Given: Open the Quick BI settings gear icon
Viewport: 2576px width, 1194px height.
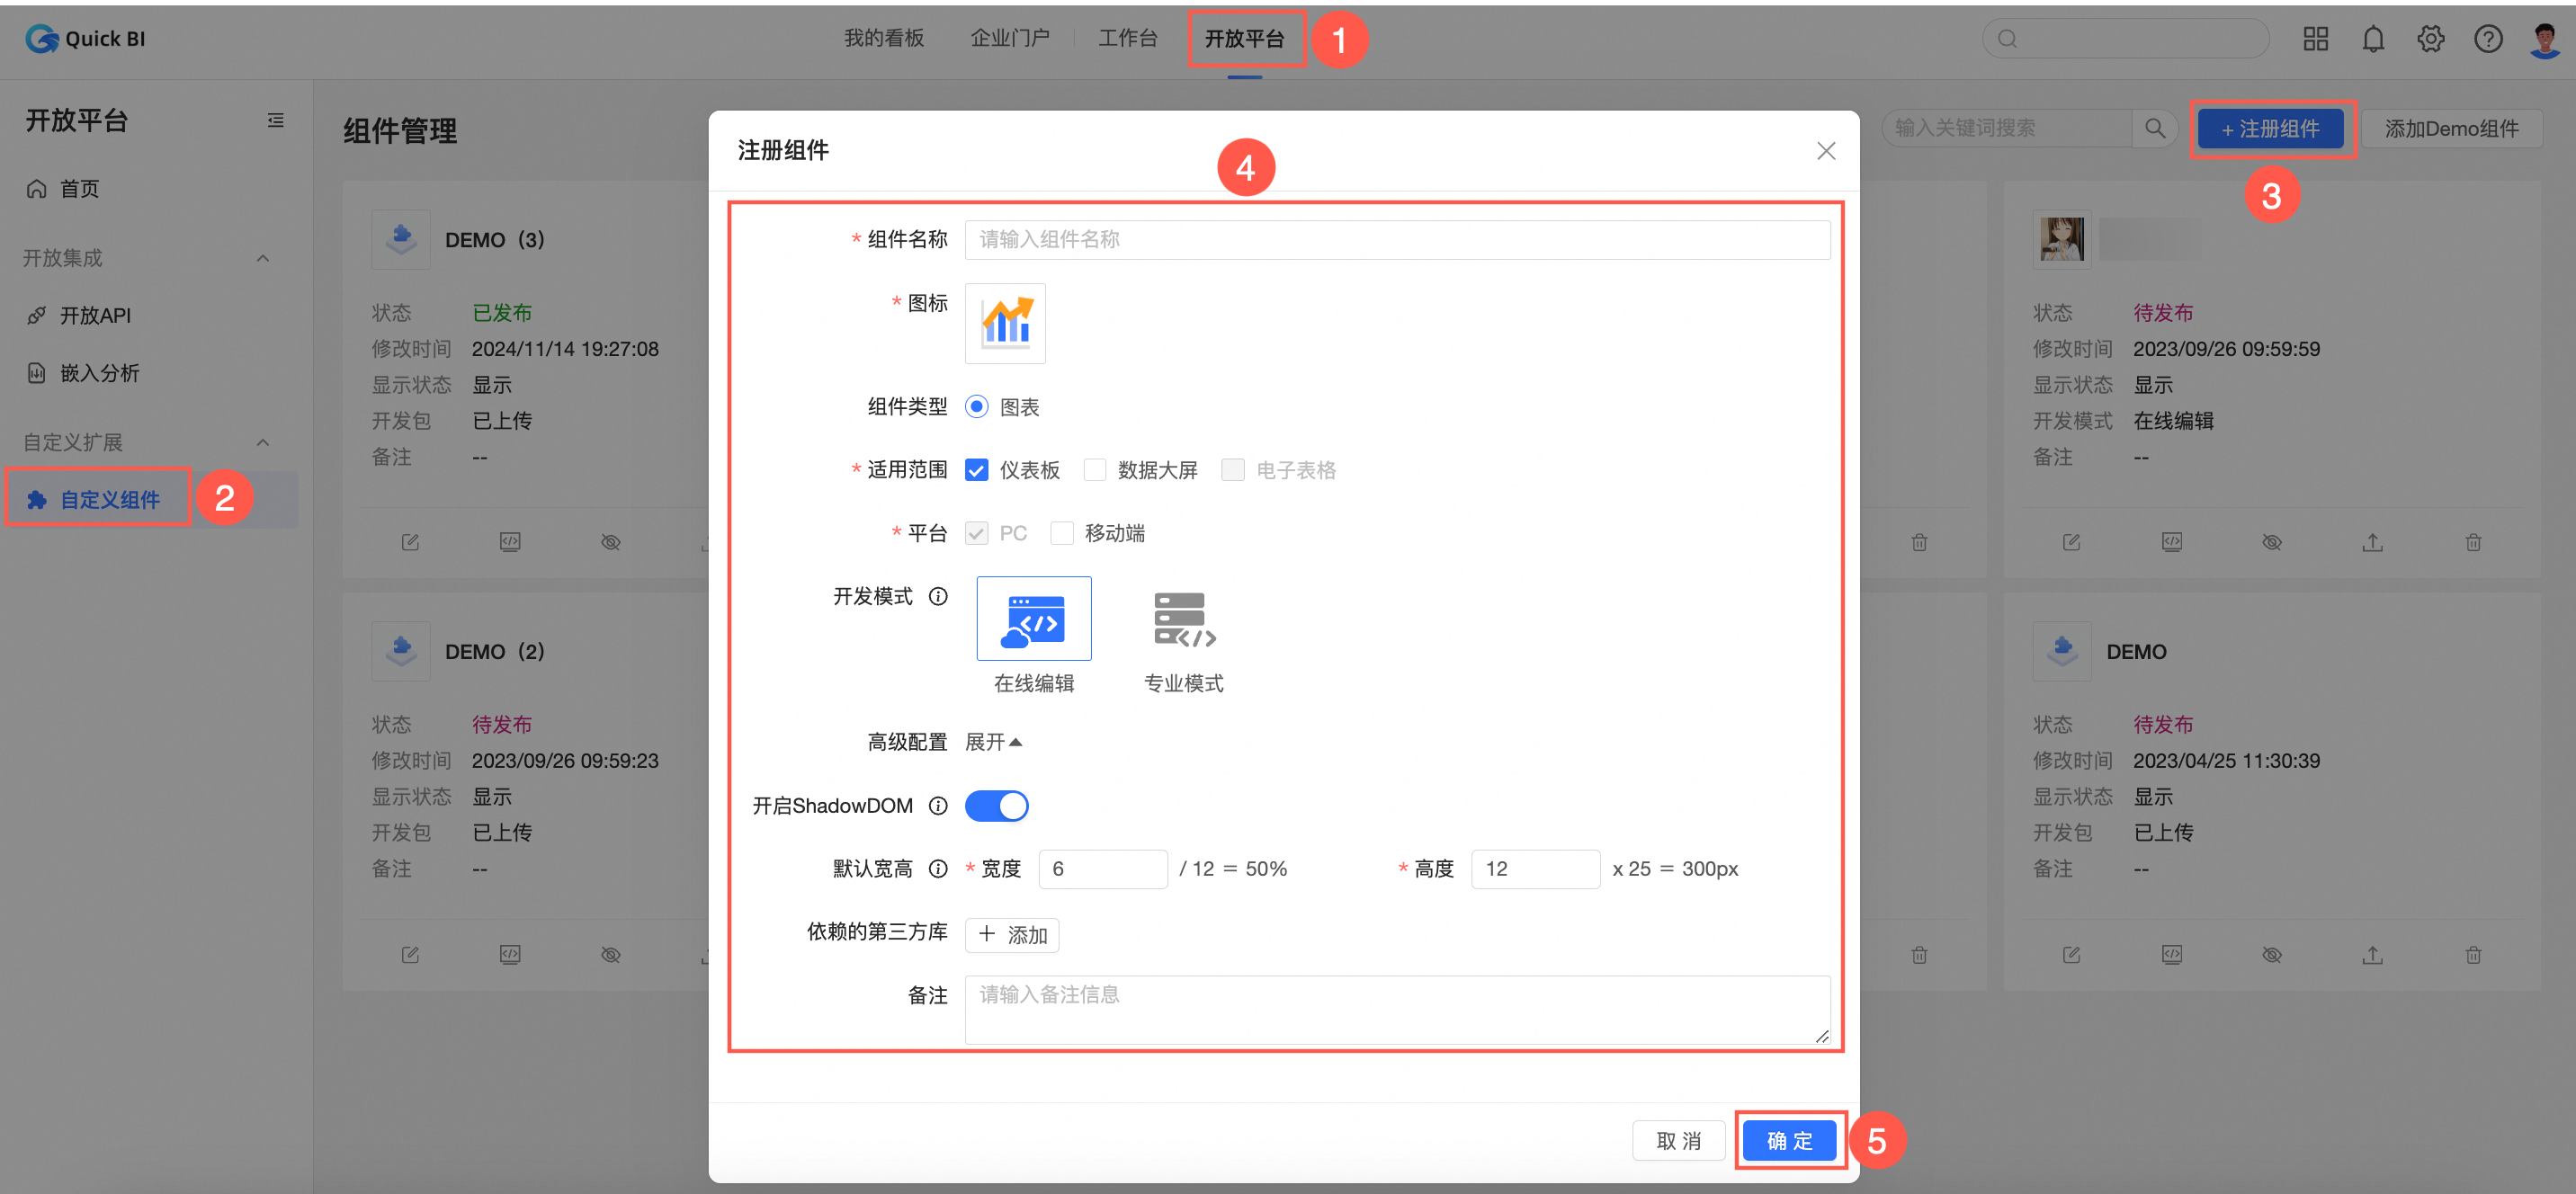Looking at the screenshot, I should pos(2431,38).
